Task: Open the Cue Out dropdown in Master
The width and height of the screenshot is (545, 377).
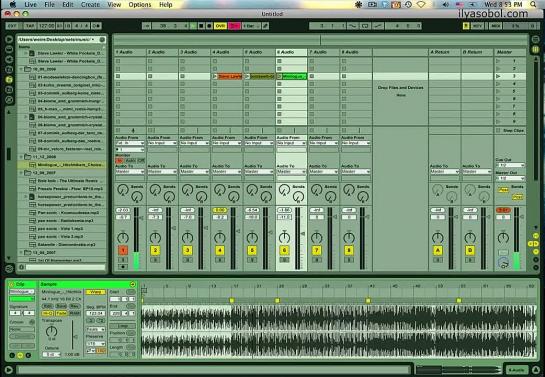Action: pos(510,165)
